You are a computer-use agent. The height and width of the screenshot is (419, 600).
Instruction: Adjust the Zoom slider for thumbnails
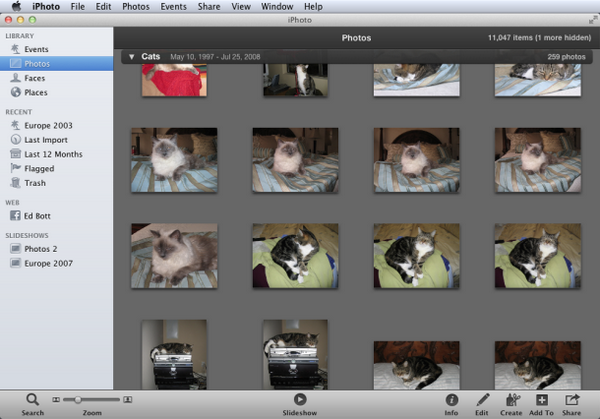79,399
